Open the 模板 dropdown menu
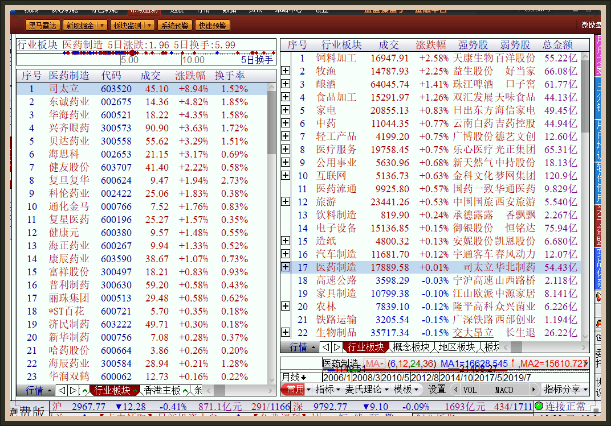 tap(406, 389)
